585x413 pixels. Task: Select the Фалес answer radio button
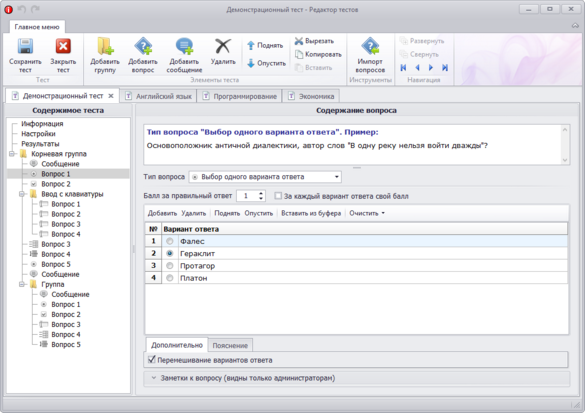170,241
